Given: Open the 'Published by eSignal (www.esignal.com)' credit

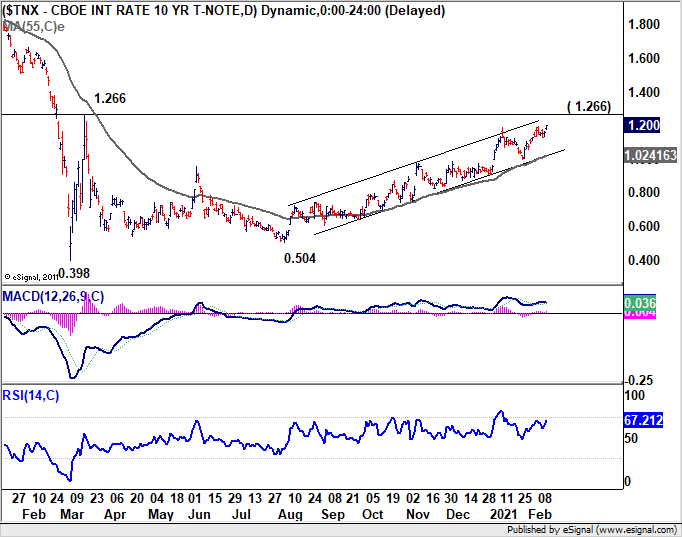Looking at the screenshot, I should [x=592, y=530].
